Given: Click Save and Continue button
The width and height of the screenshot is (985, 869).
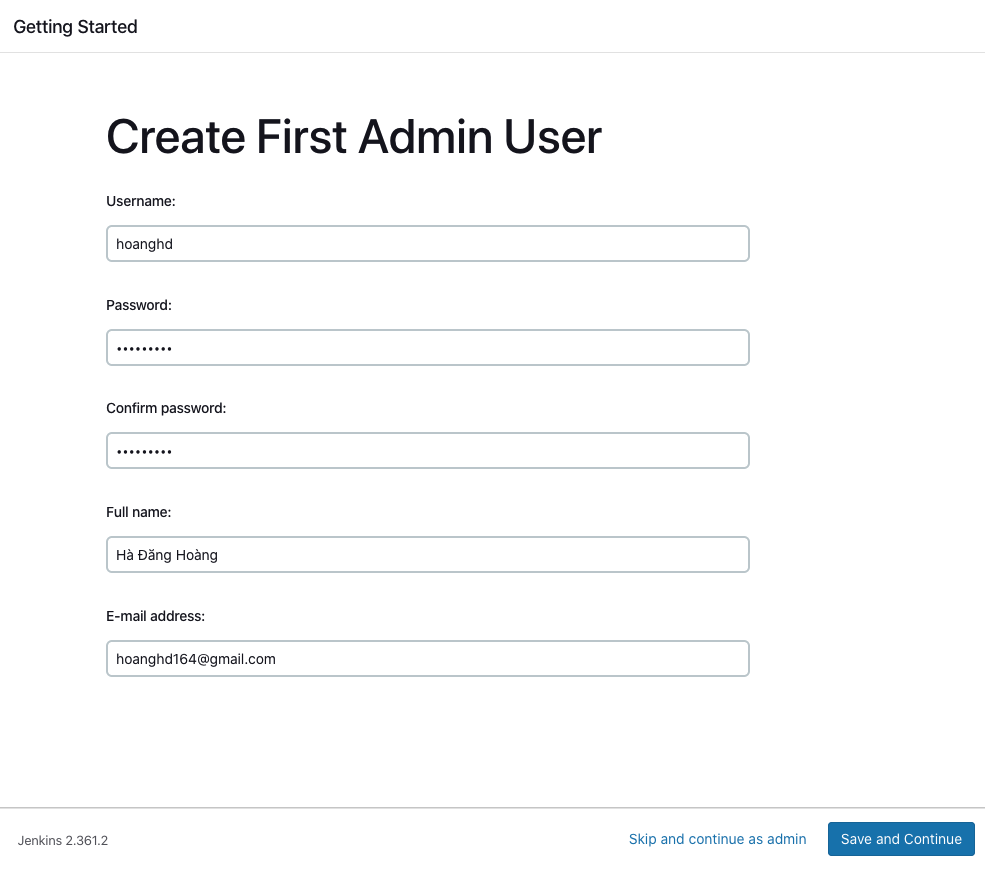Looking at the screenshot, I should 901,839.
